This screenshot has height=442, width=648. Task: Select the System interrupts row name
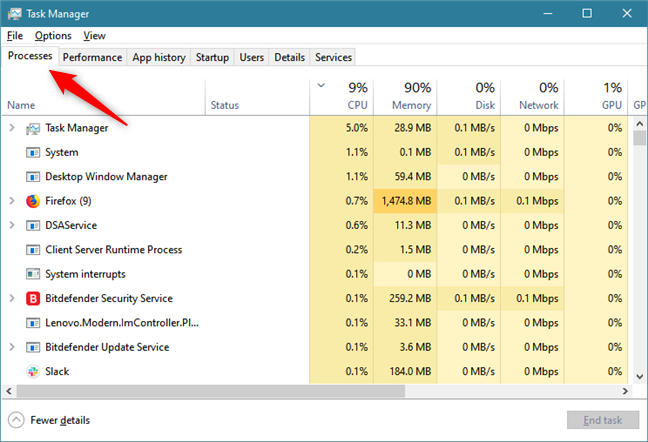[x=85, y=274]
